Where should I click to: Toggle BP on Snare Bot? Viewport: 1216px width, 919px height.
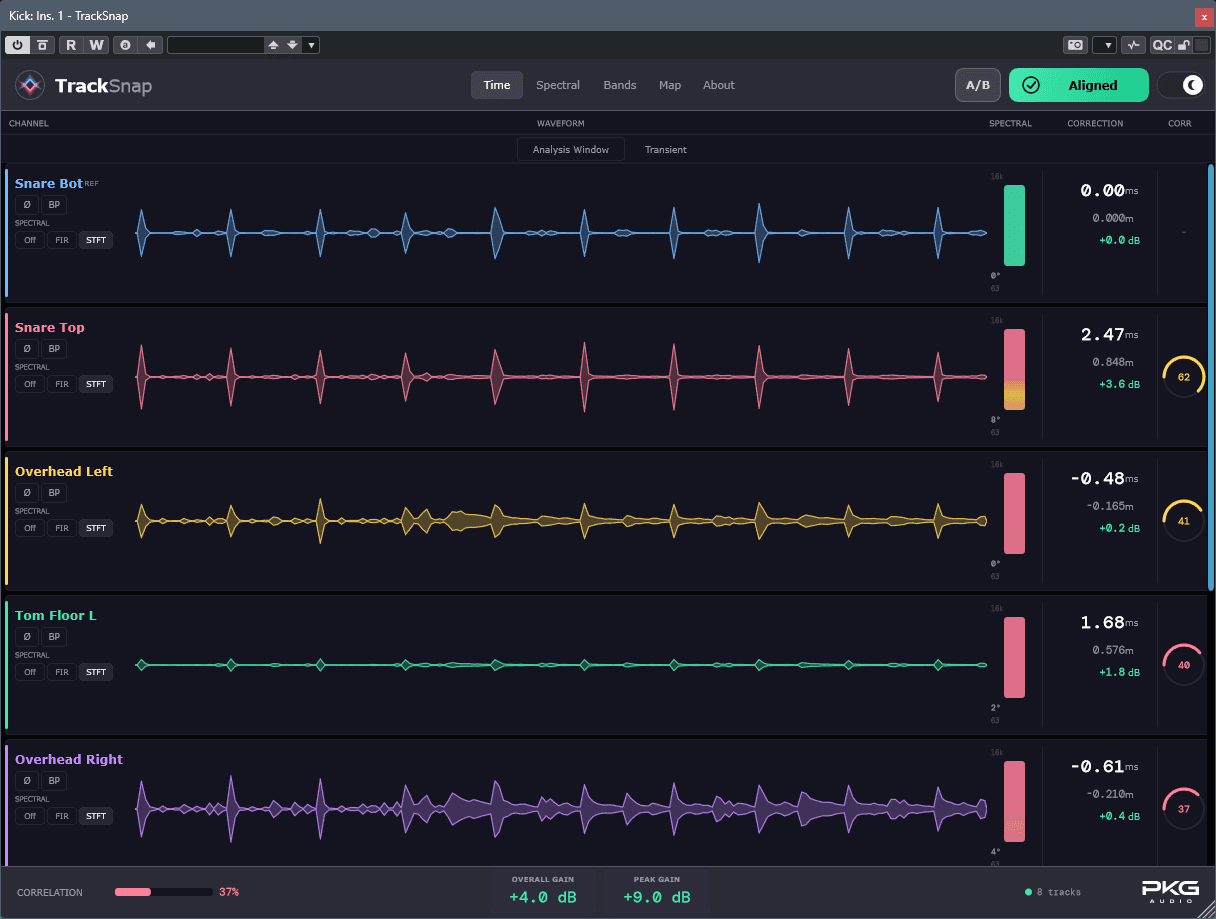[54, 205]
